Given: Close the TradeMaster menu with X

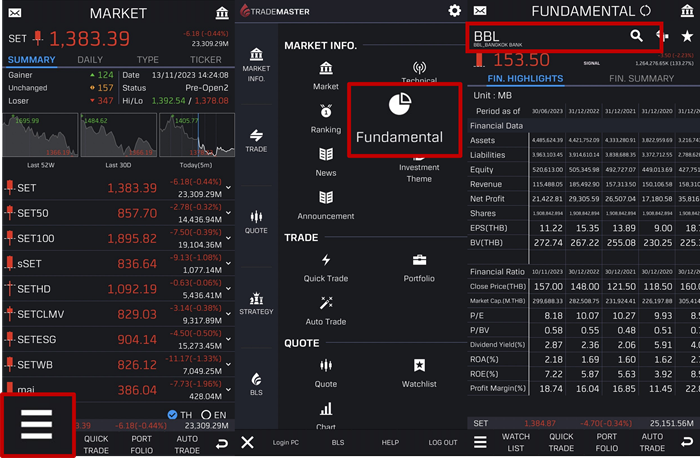Looking at the screenshot, I should pyautogui.click(x=247, y=442).
